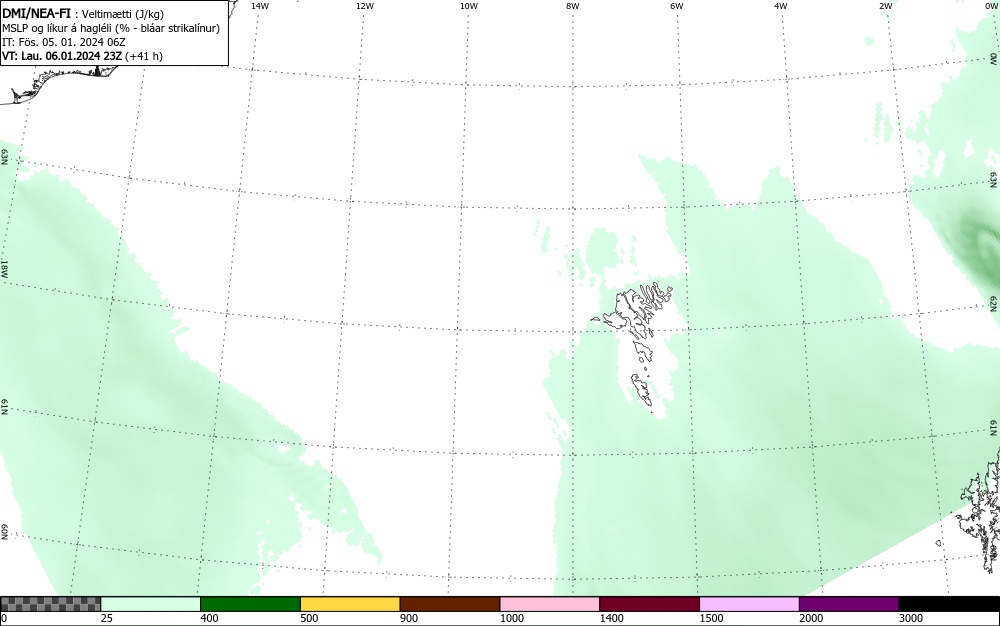Choose the yellow 500–900 legend swatch
Image resolution: width=1000 pixels, height=626 pixels.
pos(350,604)
